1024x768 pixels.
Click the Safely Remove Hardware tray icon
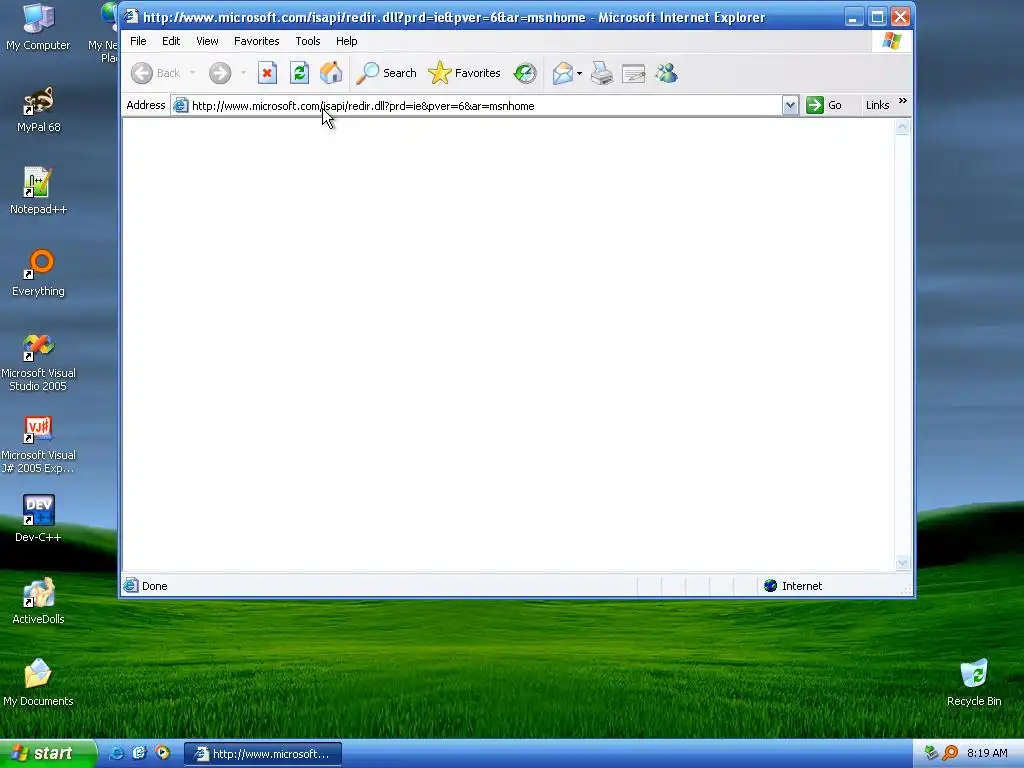tap(932, 753)
